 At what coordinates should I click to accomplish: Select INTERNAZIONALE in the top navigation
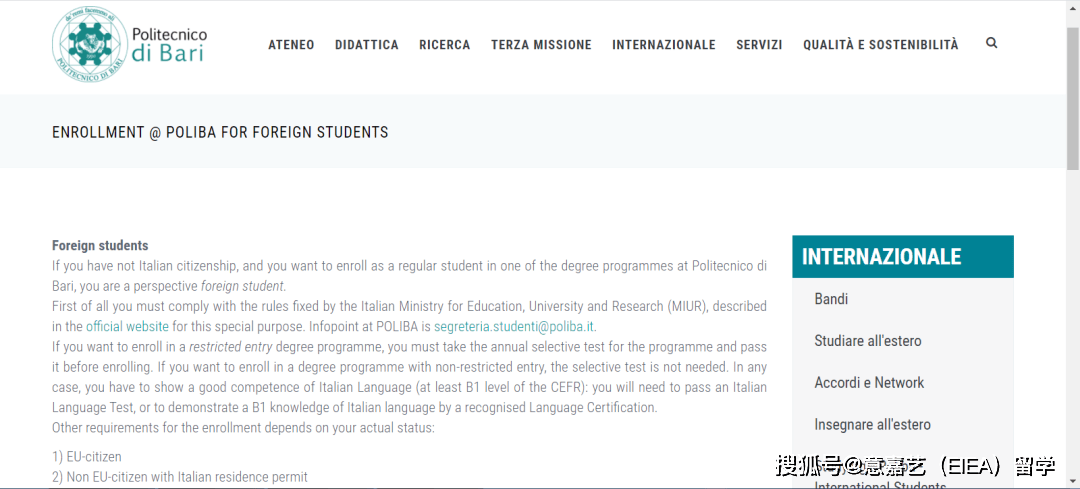tap(664, 45)
